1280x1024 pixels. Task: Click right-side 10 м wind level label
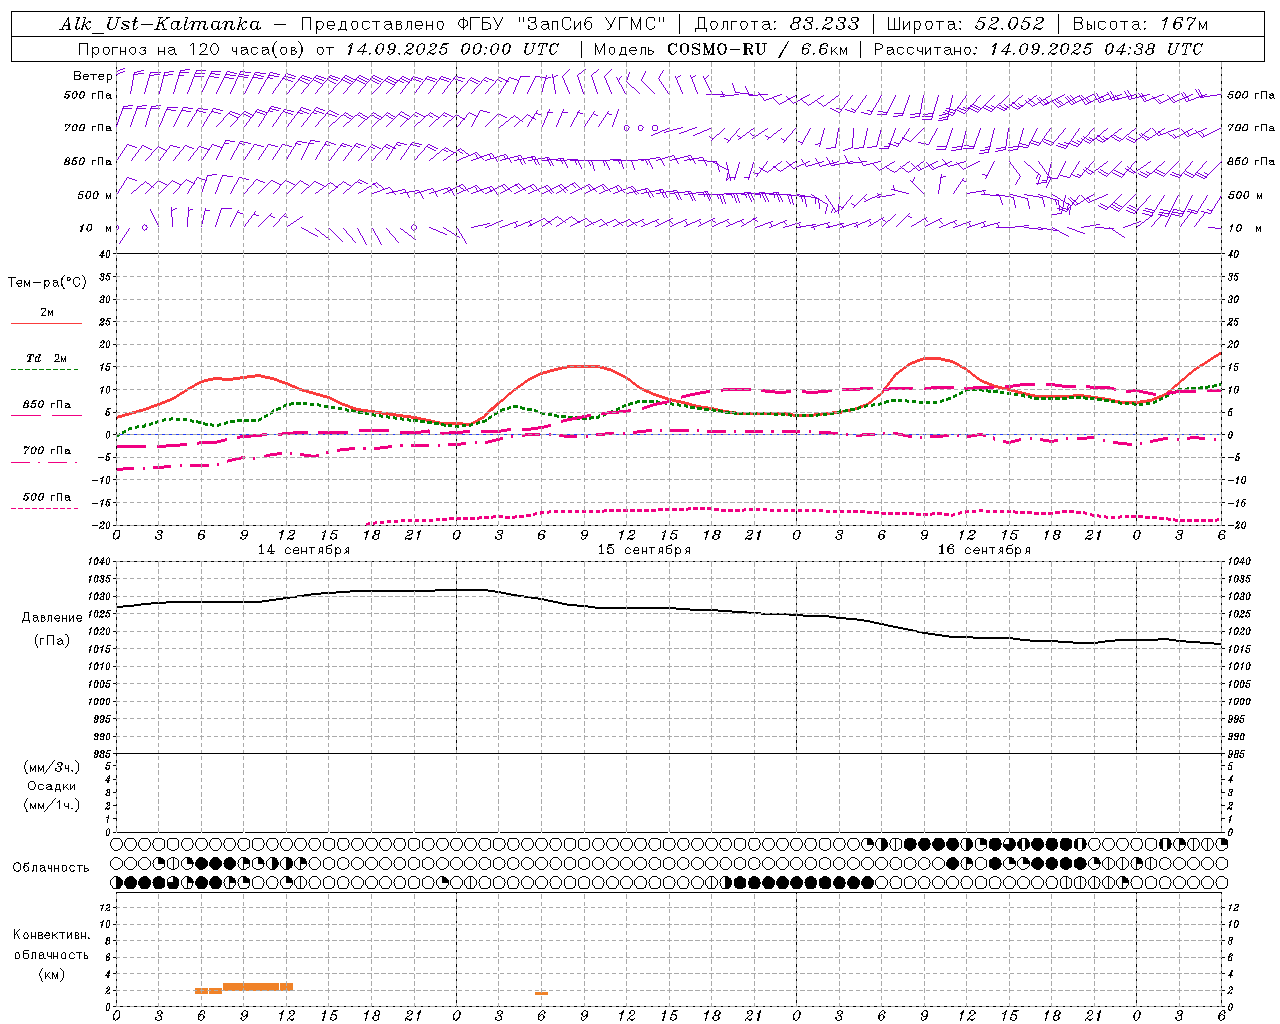pyautogui.click(x=1245, y=228)
